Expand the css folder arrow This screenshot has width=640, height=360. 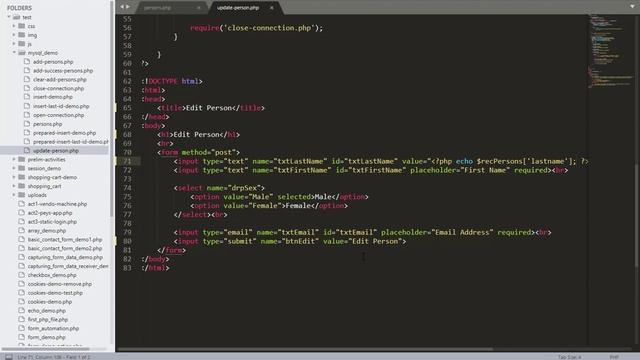pos(14,26)
